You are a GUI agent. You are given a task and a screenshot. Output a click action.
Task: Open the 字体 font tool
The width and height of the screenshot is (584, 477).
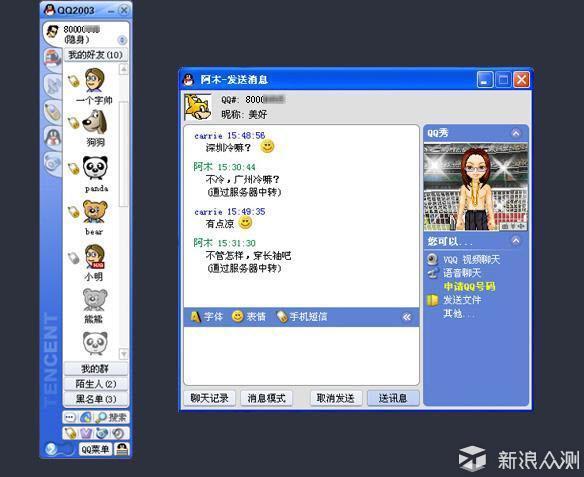tap(207, 317)
